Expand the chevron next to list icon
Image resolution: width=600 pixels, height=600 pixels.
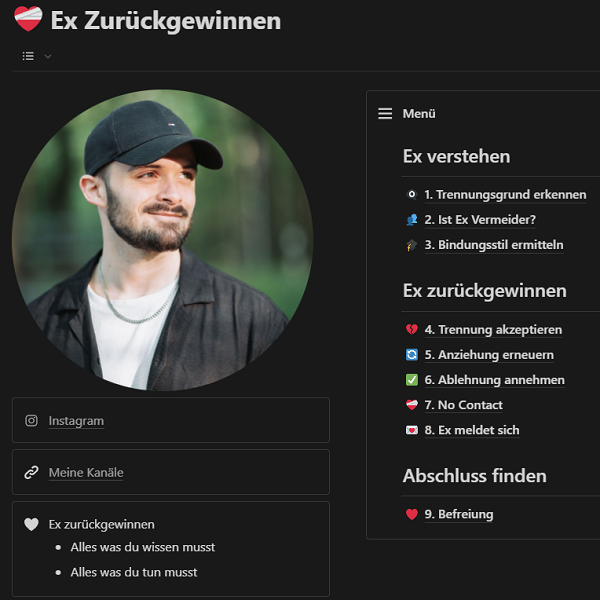[48, 57]
